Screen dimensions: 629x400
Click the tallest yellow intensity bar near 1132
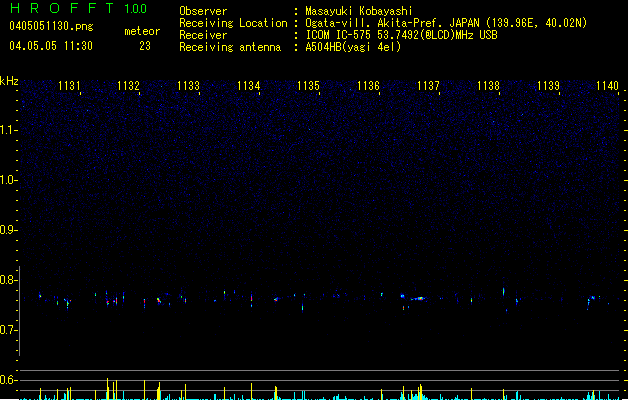108,389
